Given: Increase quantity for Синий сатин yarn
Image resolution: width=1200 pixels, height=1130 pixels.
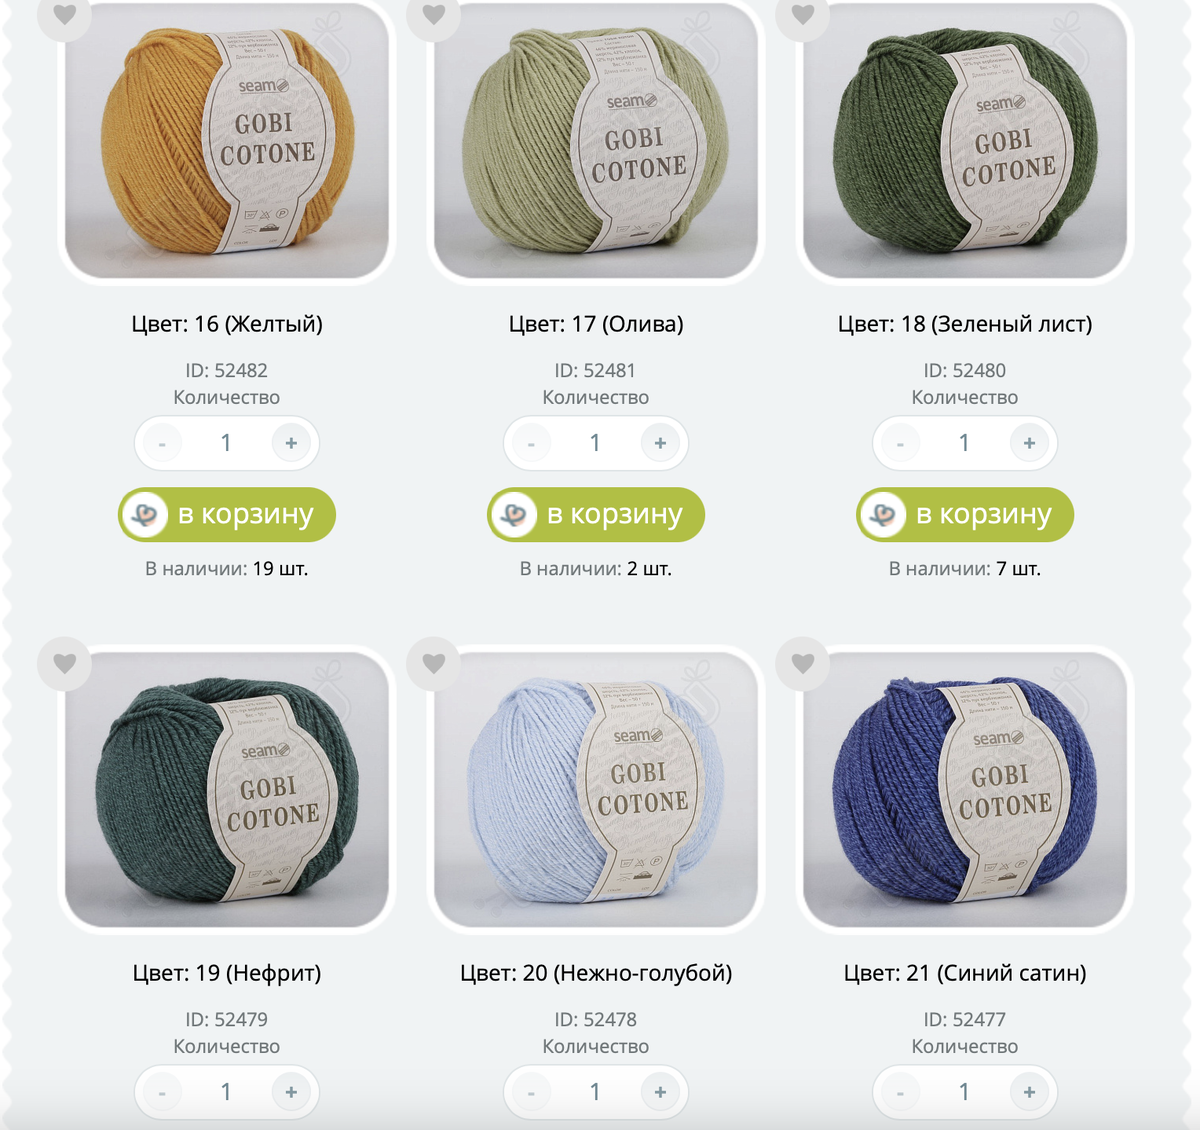Looking at the screenshot, I should pyautogui.click(x=1029, y=1092).
